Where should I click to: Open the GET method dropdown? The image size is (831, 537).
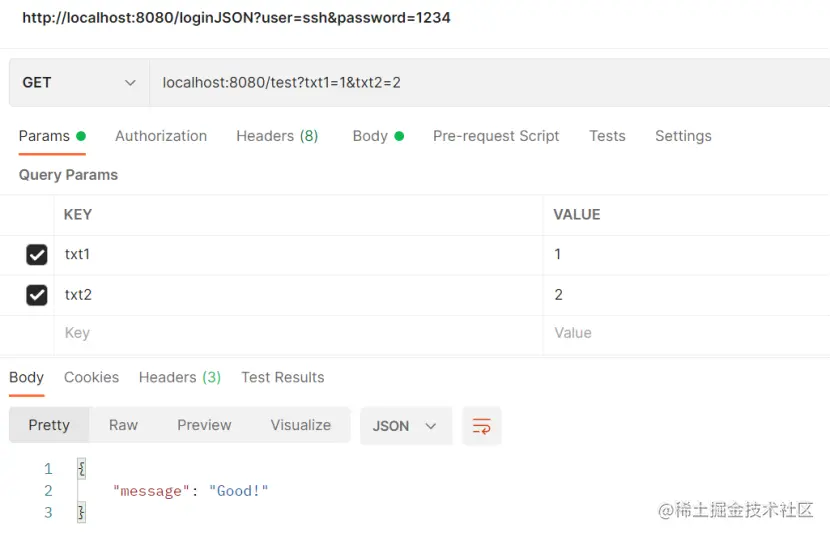(x=79, y=83)
